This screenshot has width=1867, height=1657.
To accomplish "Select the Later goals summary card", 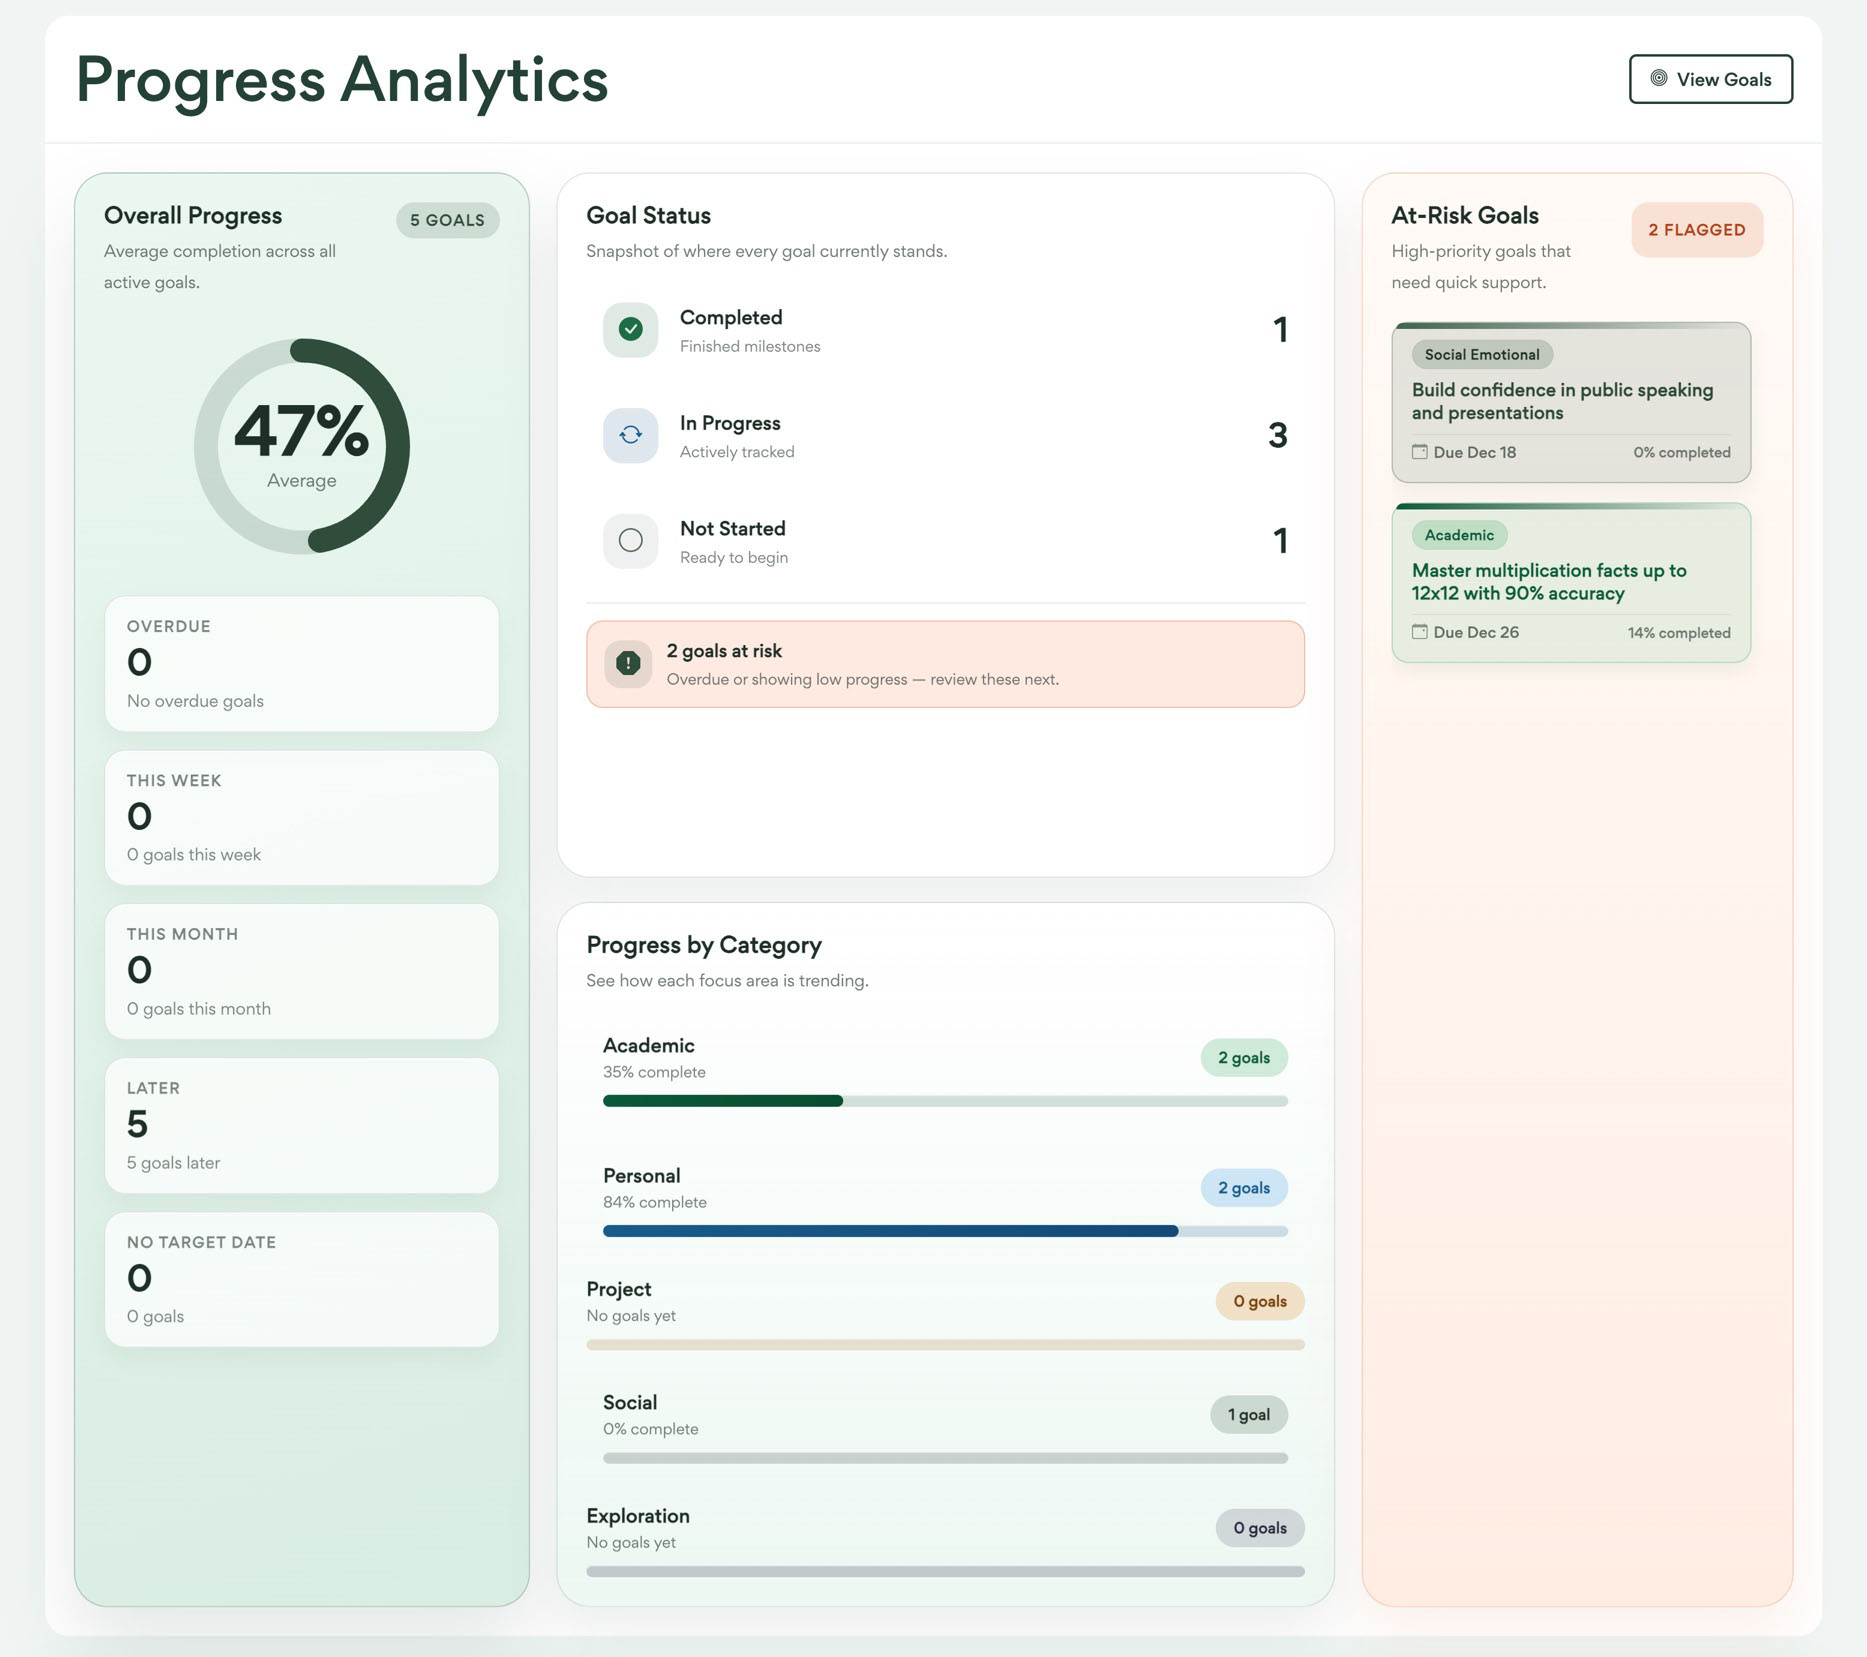I will pyautogui.click(x=301, y=1125).
